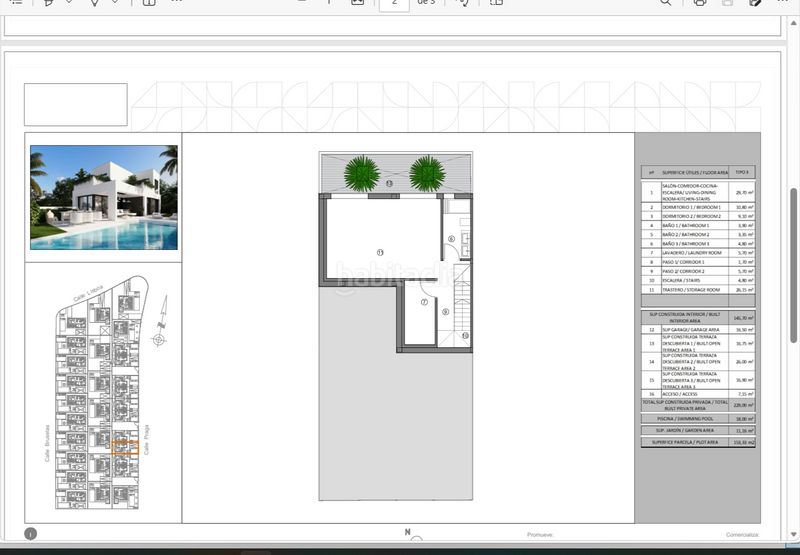
Task: Click 'TOTAL BUILT PRIVATE AREA' row
Action: point(698,406)
